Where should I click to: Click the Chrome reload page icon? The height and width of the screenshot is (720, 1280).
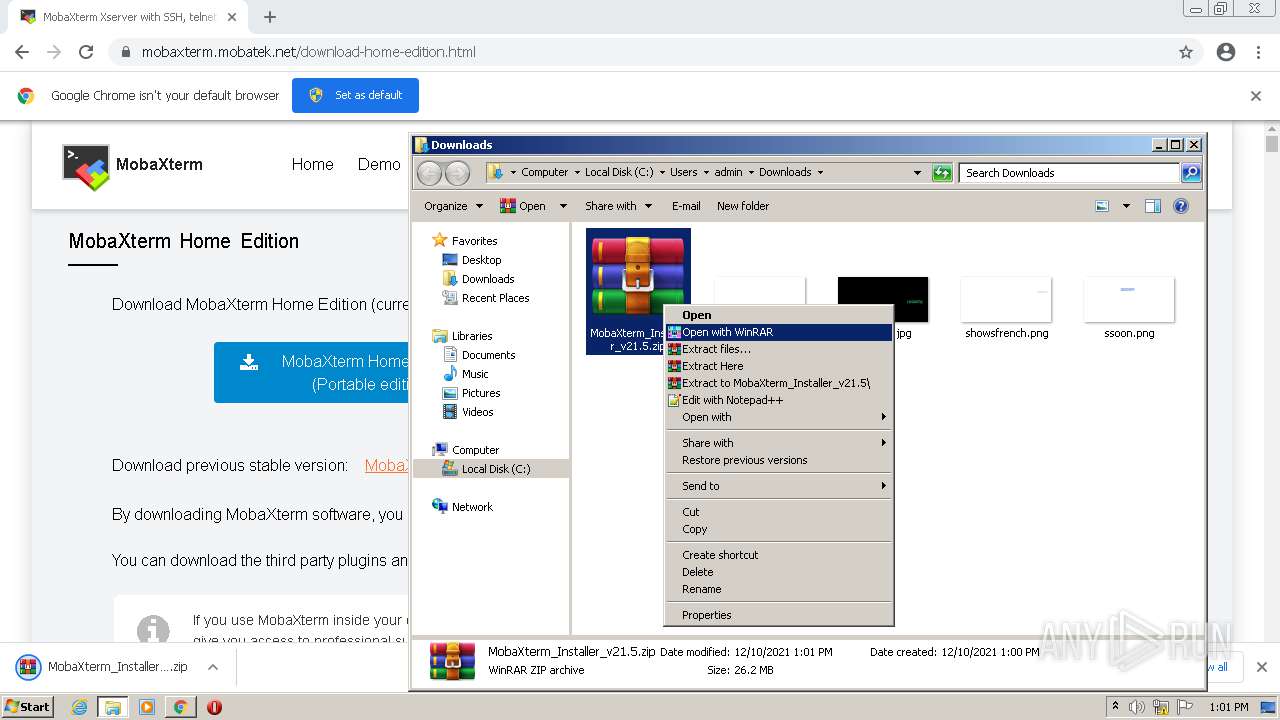click(x=86, y=52)
